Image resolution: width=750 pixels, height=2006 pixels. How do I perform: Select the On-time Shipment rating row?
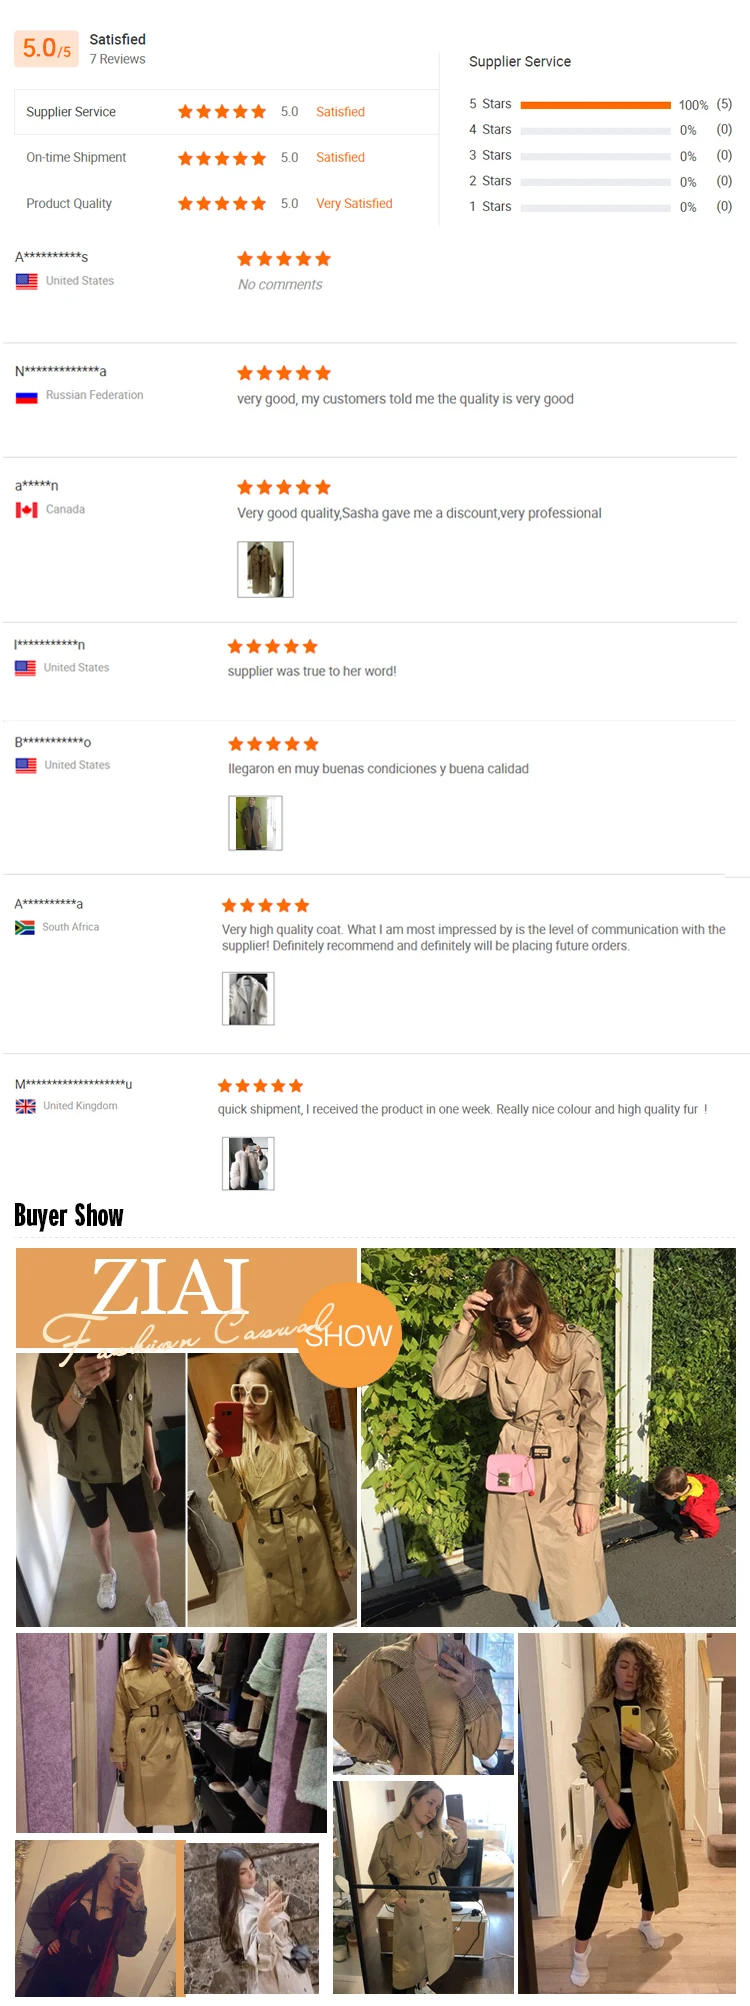[x=227, y=158]
